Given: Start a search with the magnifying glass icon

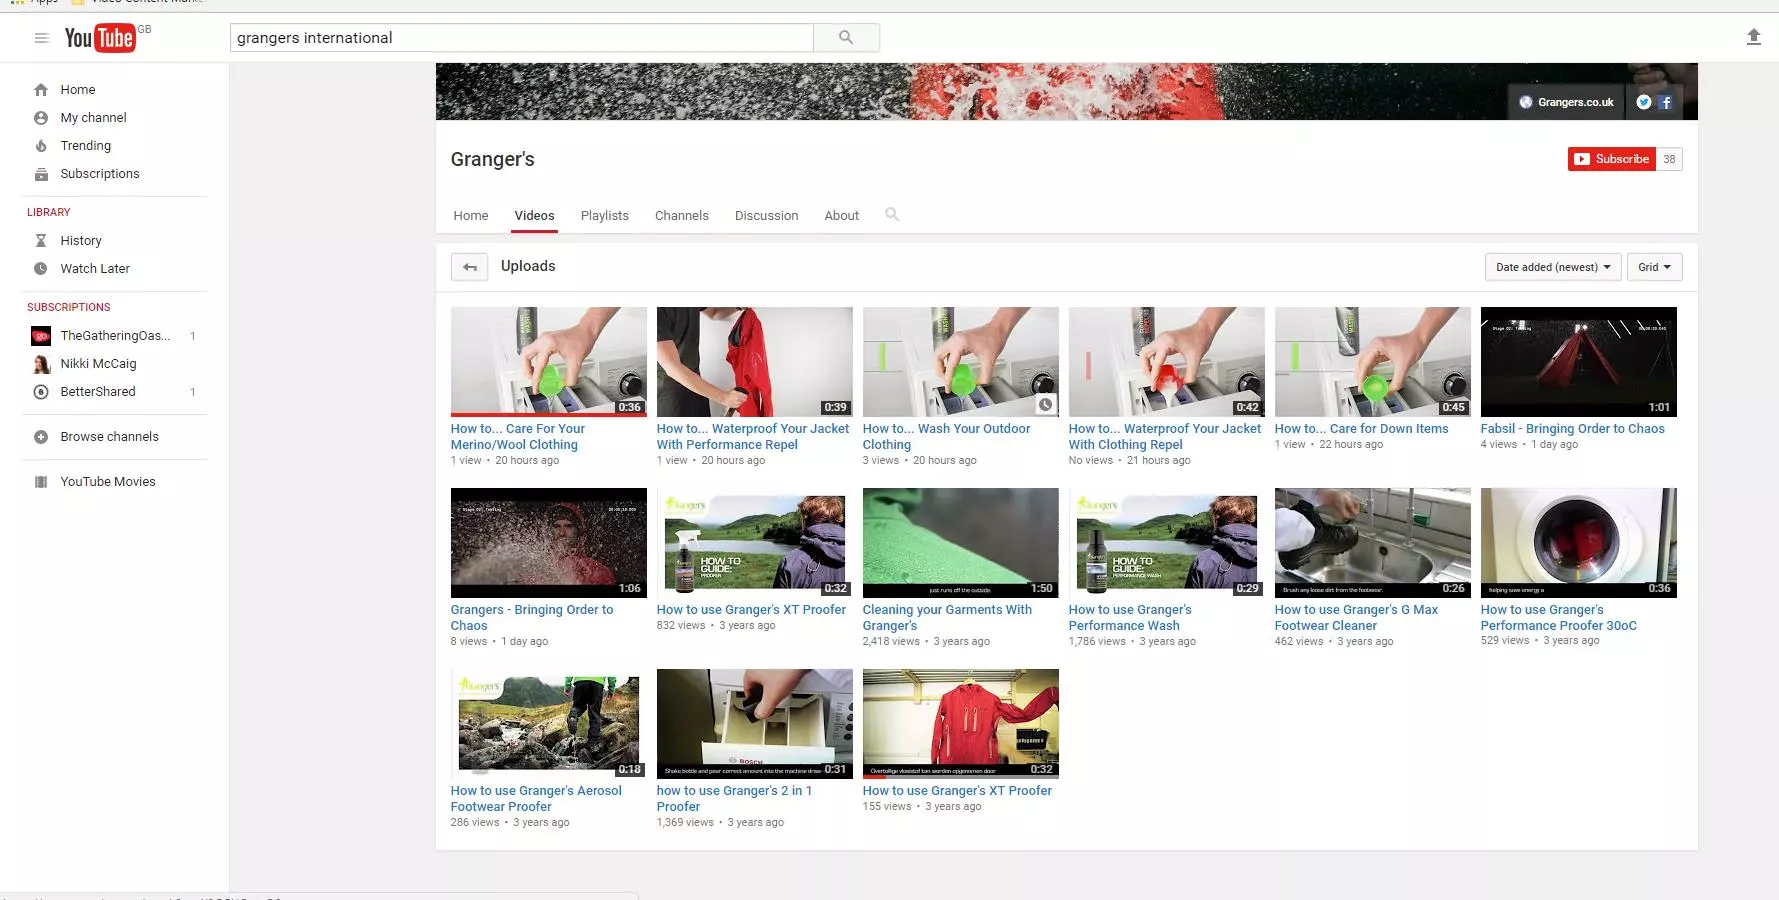Looking at the screenshot, I should pos(845,36).
